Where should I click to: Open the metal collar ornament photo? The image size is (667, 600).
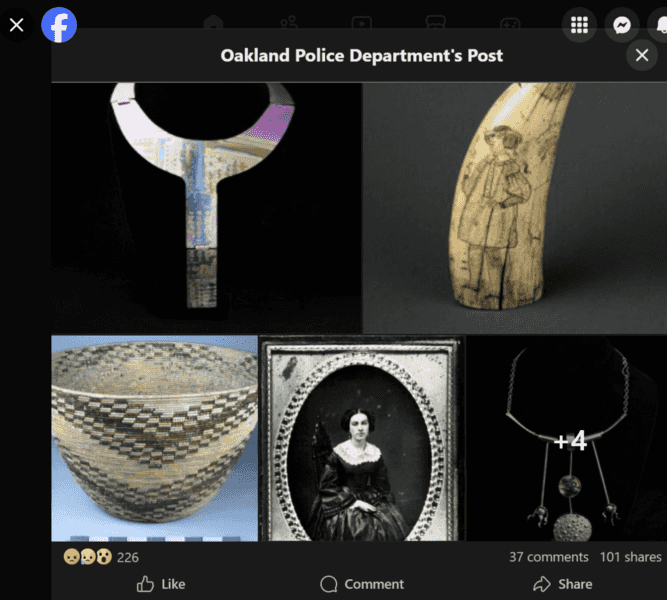tap(207, 208)
